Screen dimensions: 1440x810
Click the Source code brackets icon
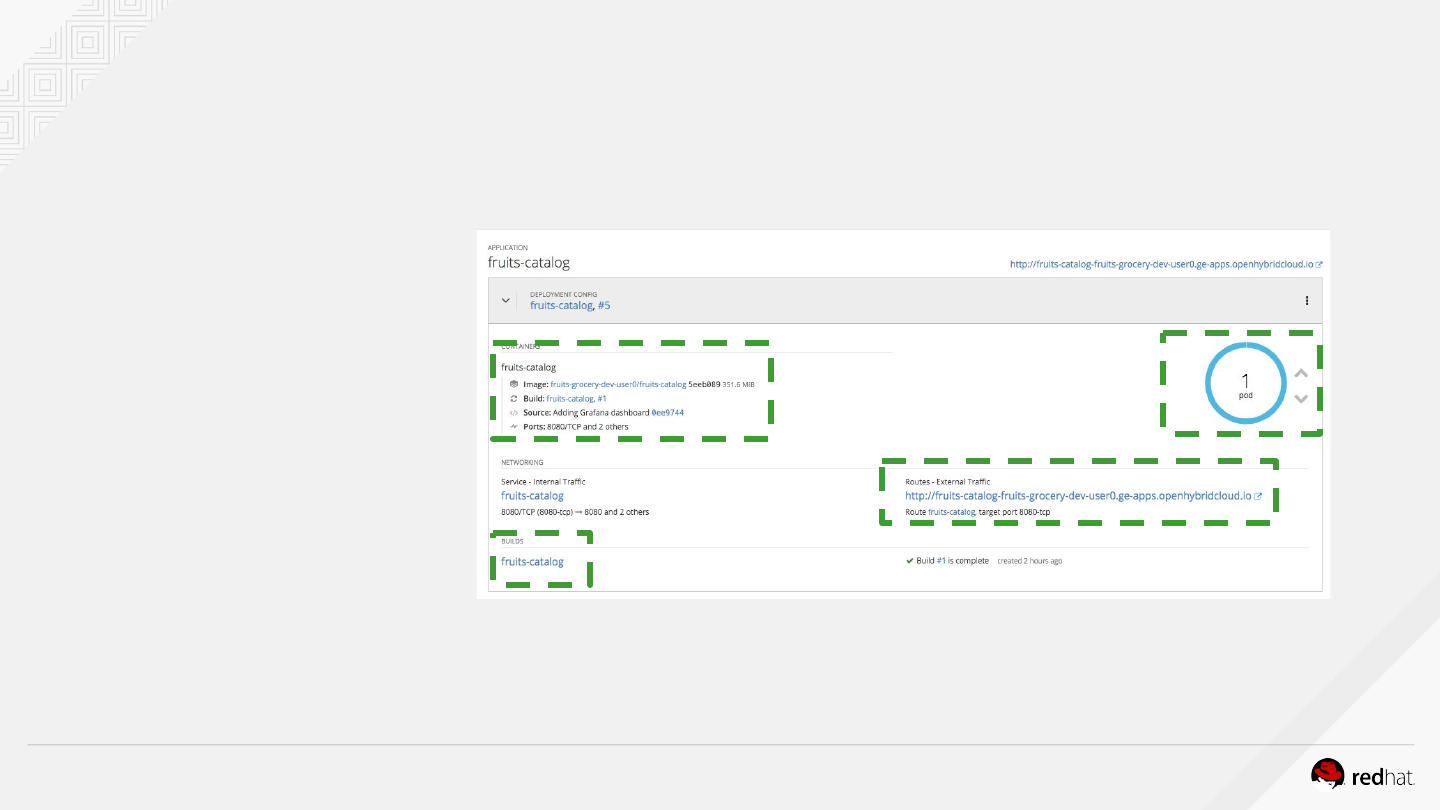(x=514, y=412)
